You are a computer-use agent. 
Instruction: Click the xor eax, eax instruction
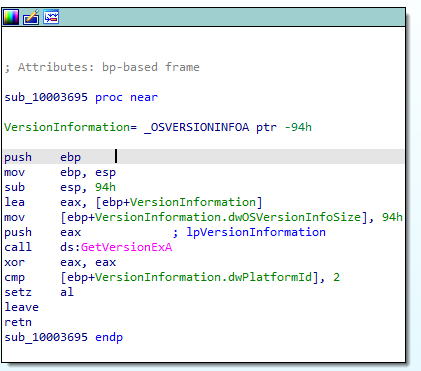[x=60, y=262]
